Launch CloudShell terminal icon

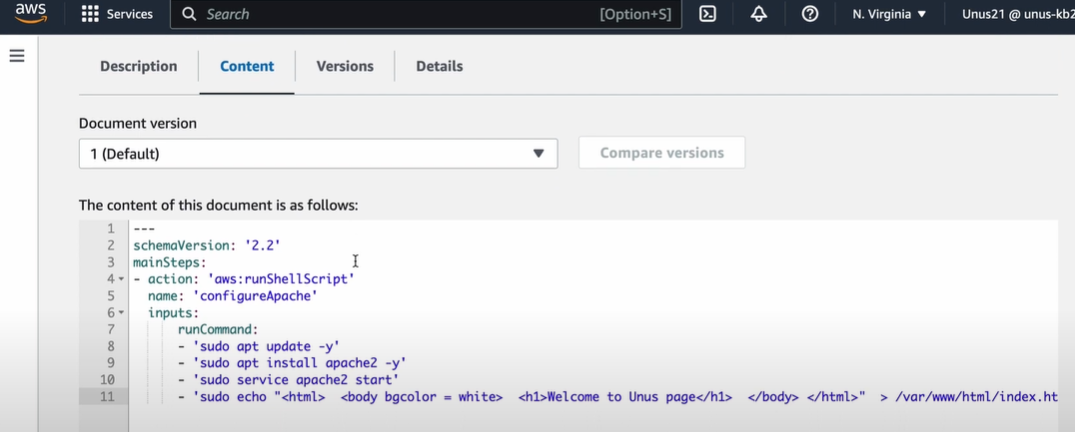point(708,14)
